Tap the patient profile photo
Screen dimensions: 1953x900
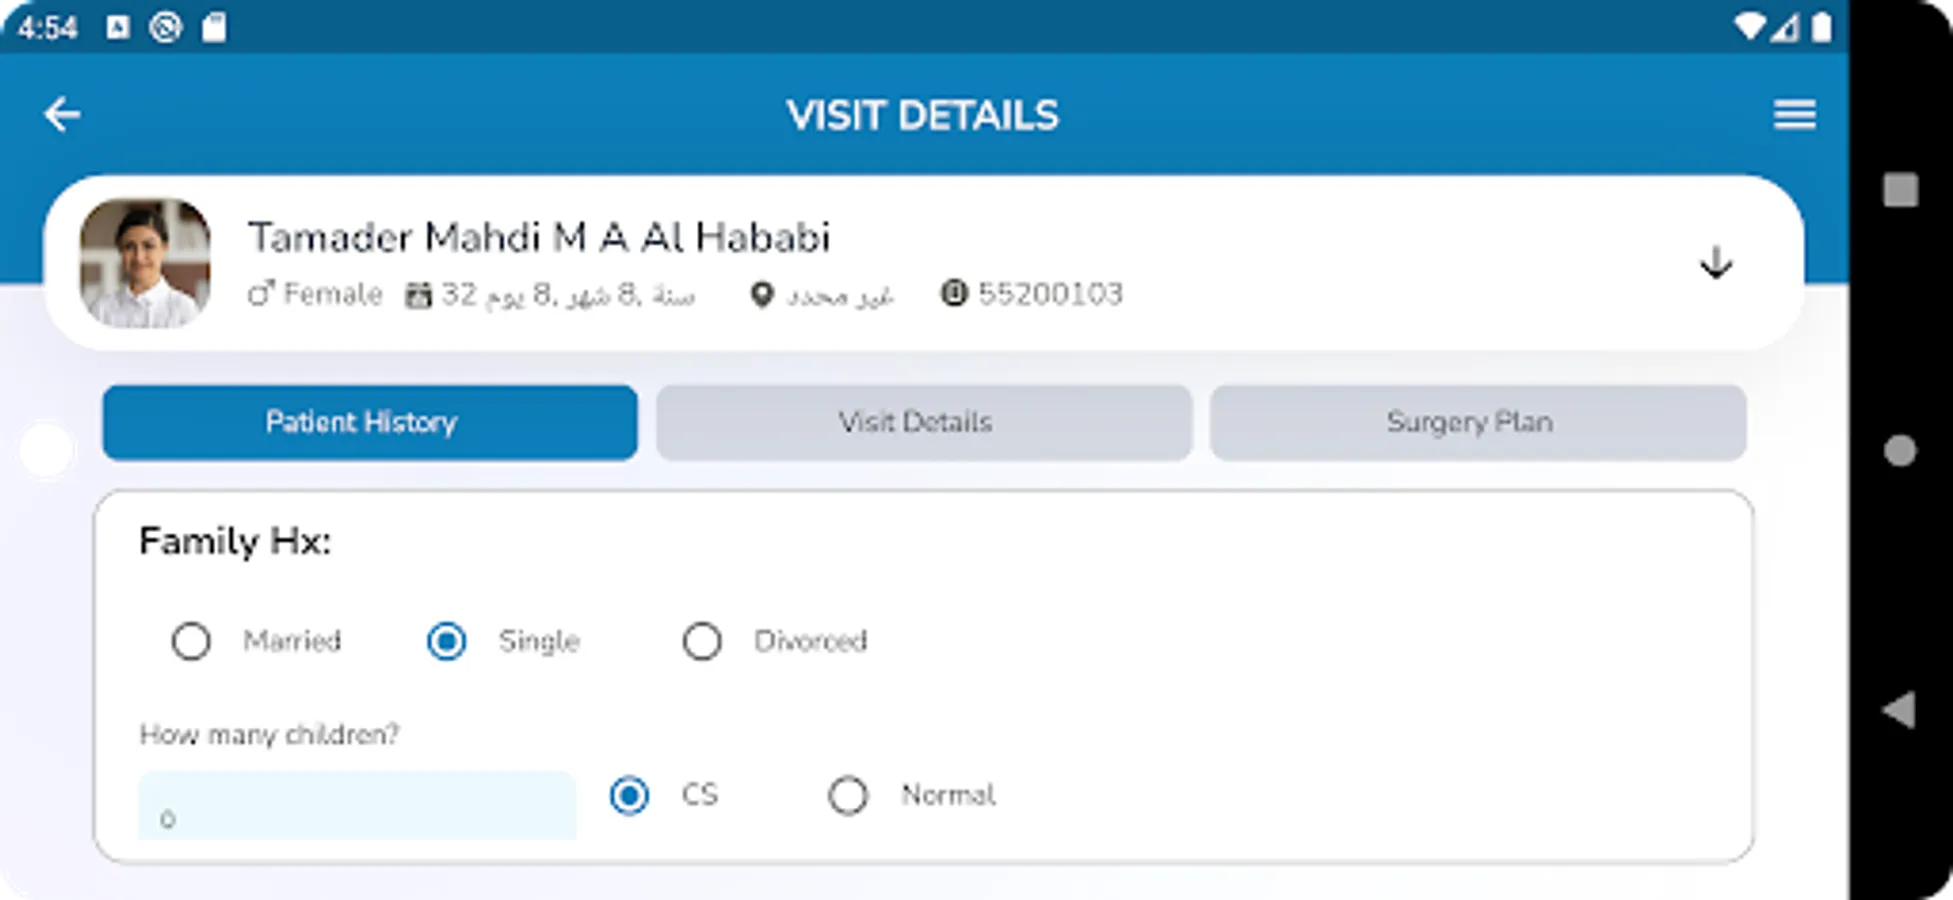tap(145, 263)
